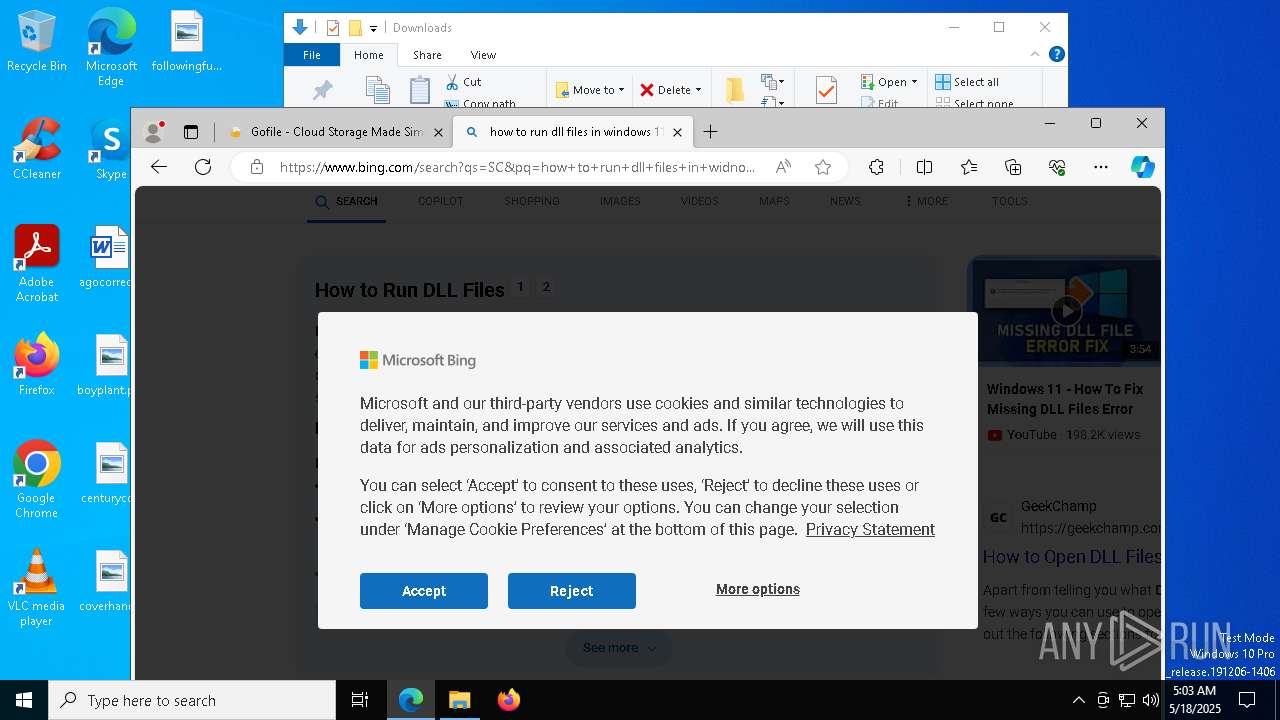View site information lock icon
This screenshot has height=720, width=1280.
(x=257, y=167)
